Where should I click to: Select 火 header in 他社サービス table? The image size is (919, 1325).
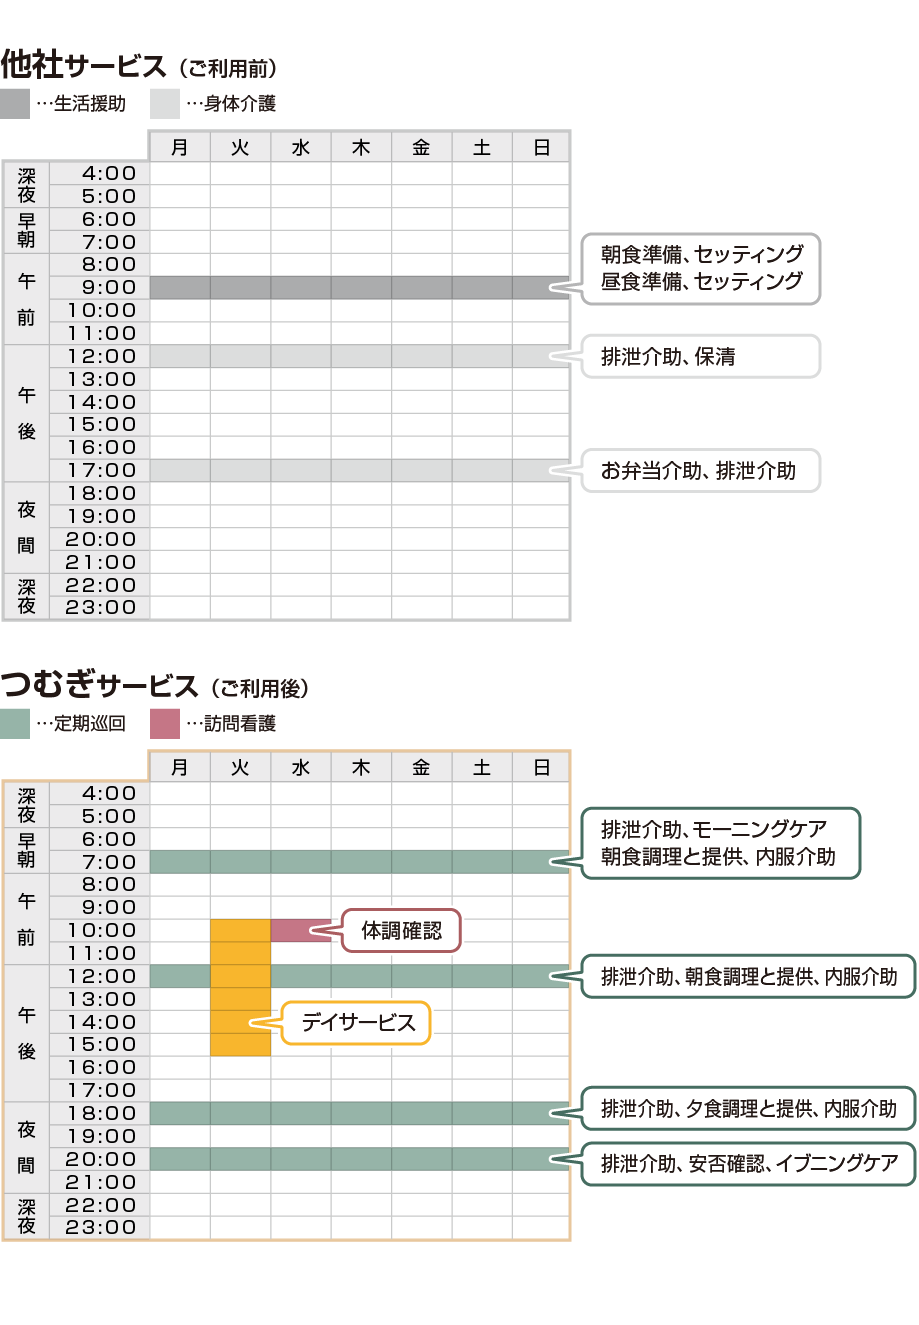coord(240,147)
